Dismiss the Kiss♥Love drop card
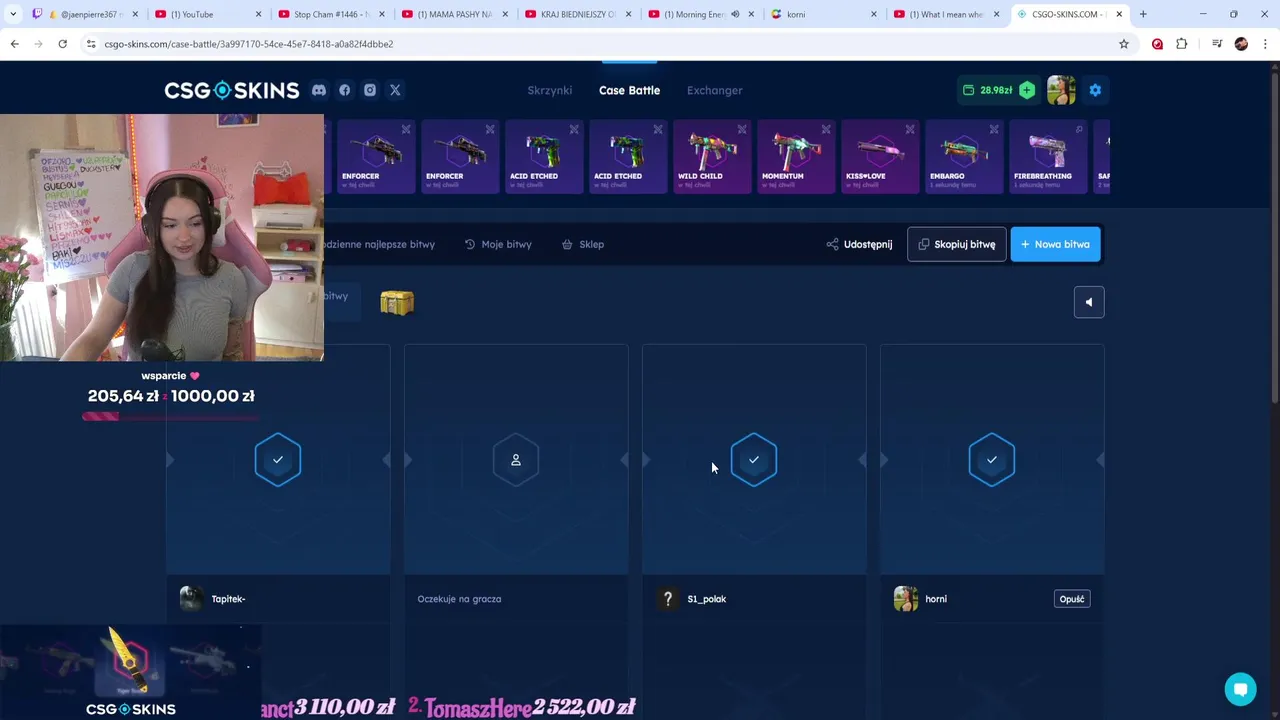Image resolution: width=1280 pixels, height=720 pixels. click(910, 129)
